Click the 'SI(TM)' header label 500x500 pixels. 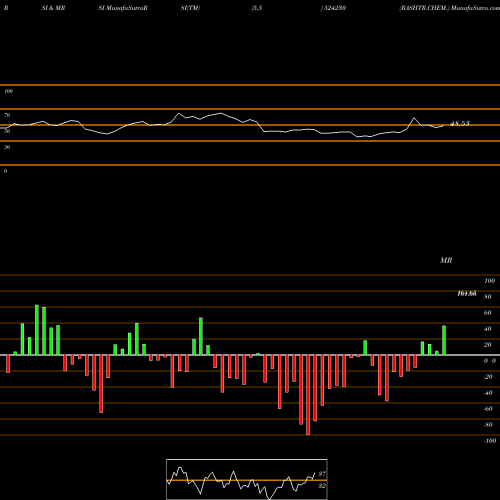tap(190, 8)
